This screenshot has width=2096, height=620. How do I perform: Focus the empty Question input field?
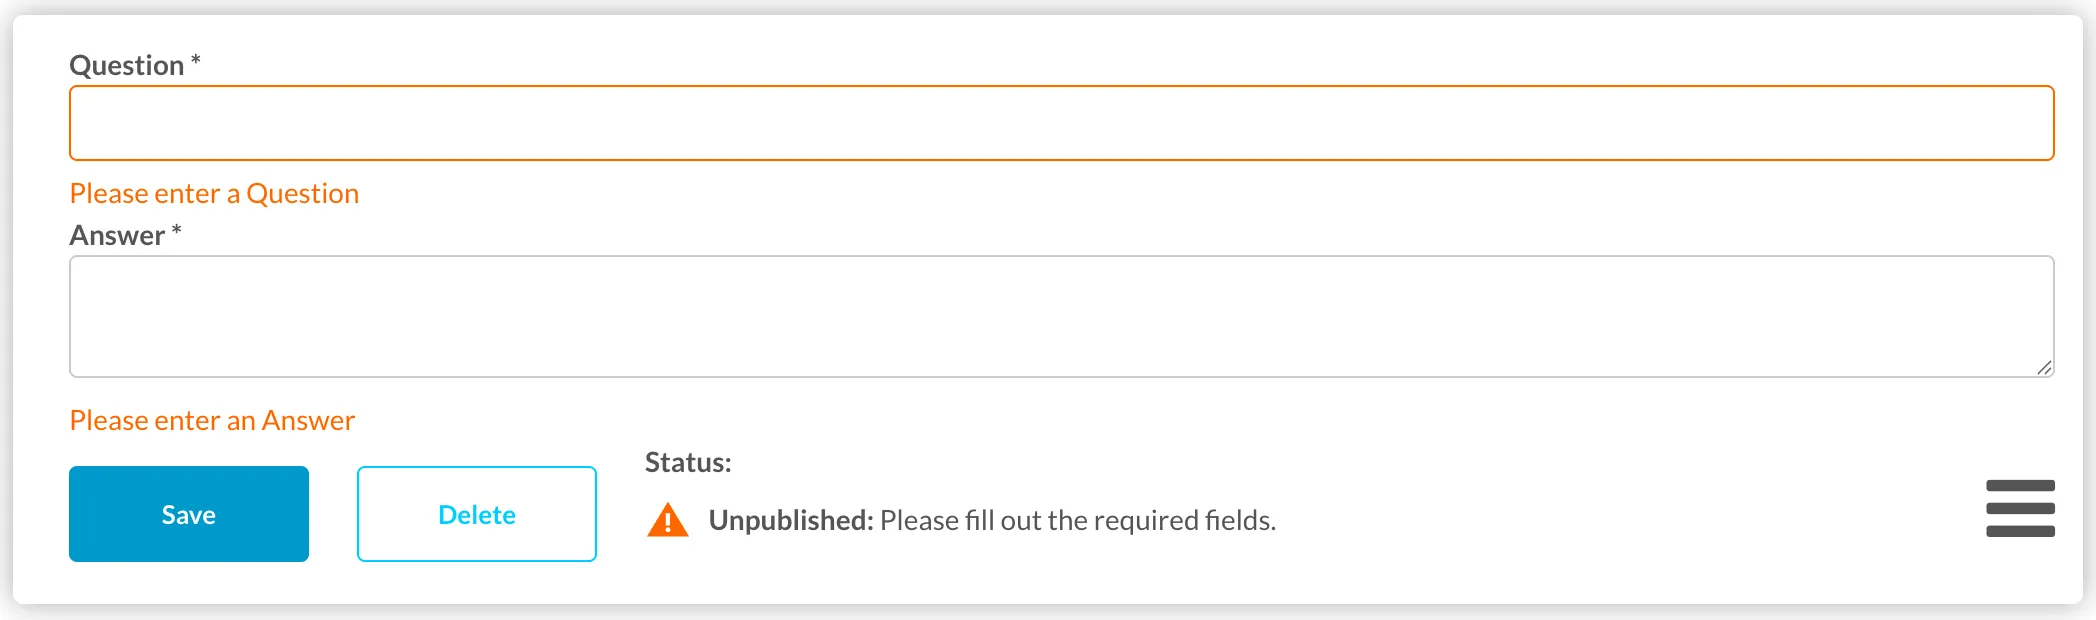(1061, 123)
